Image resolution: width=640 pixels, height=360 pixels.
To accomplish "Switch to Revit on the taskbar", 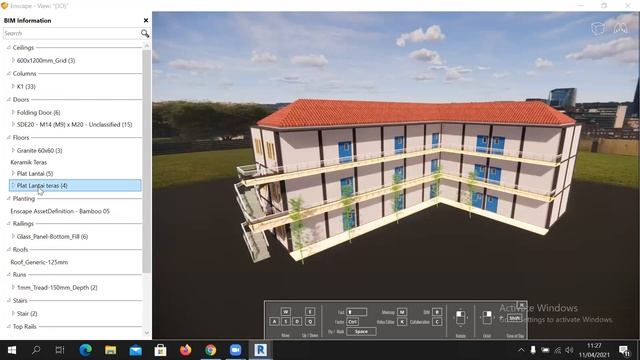I will coord(260,350).
